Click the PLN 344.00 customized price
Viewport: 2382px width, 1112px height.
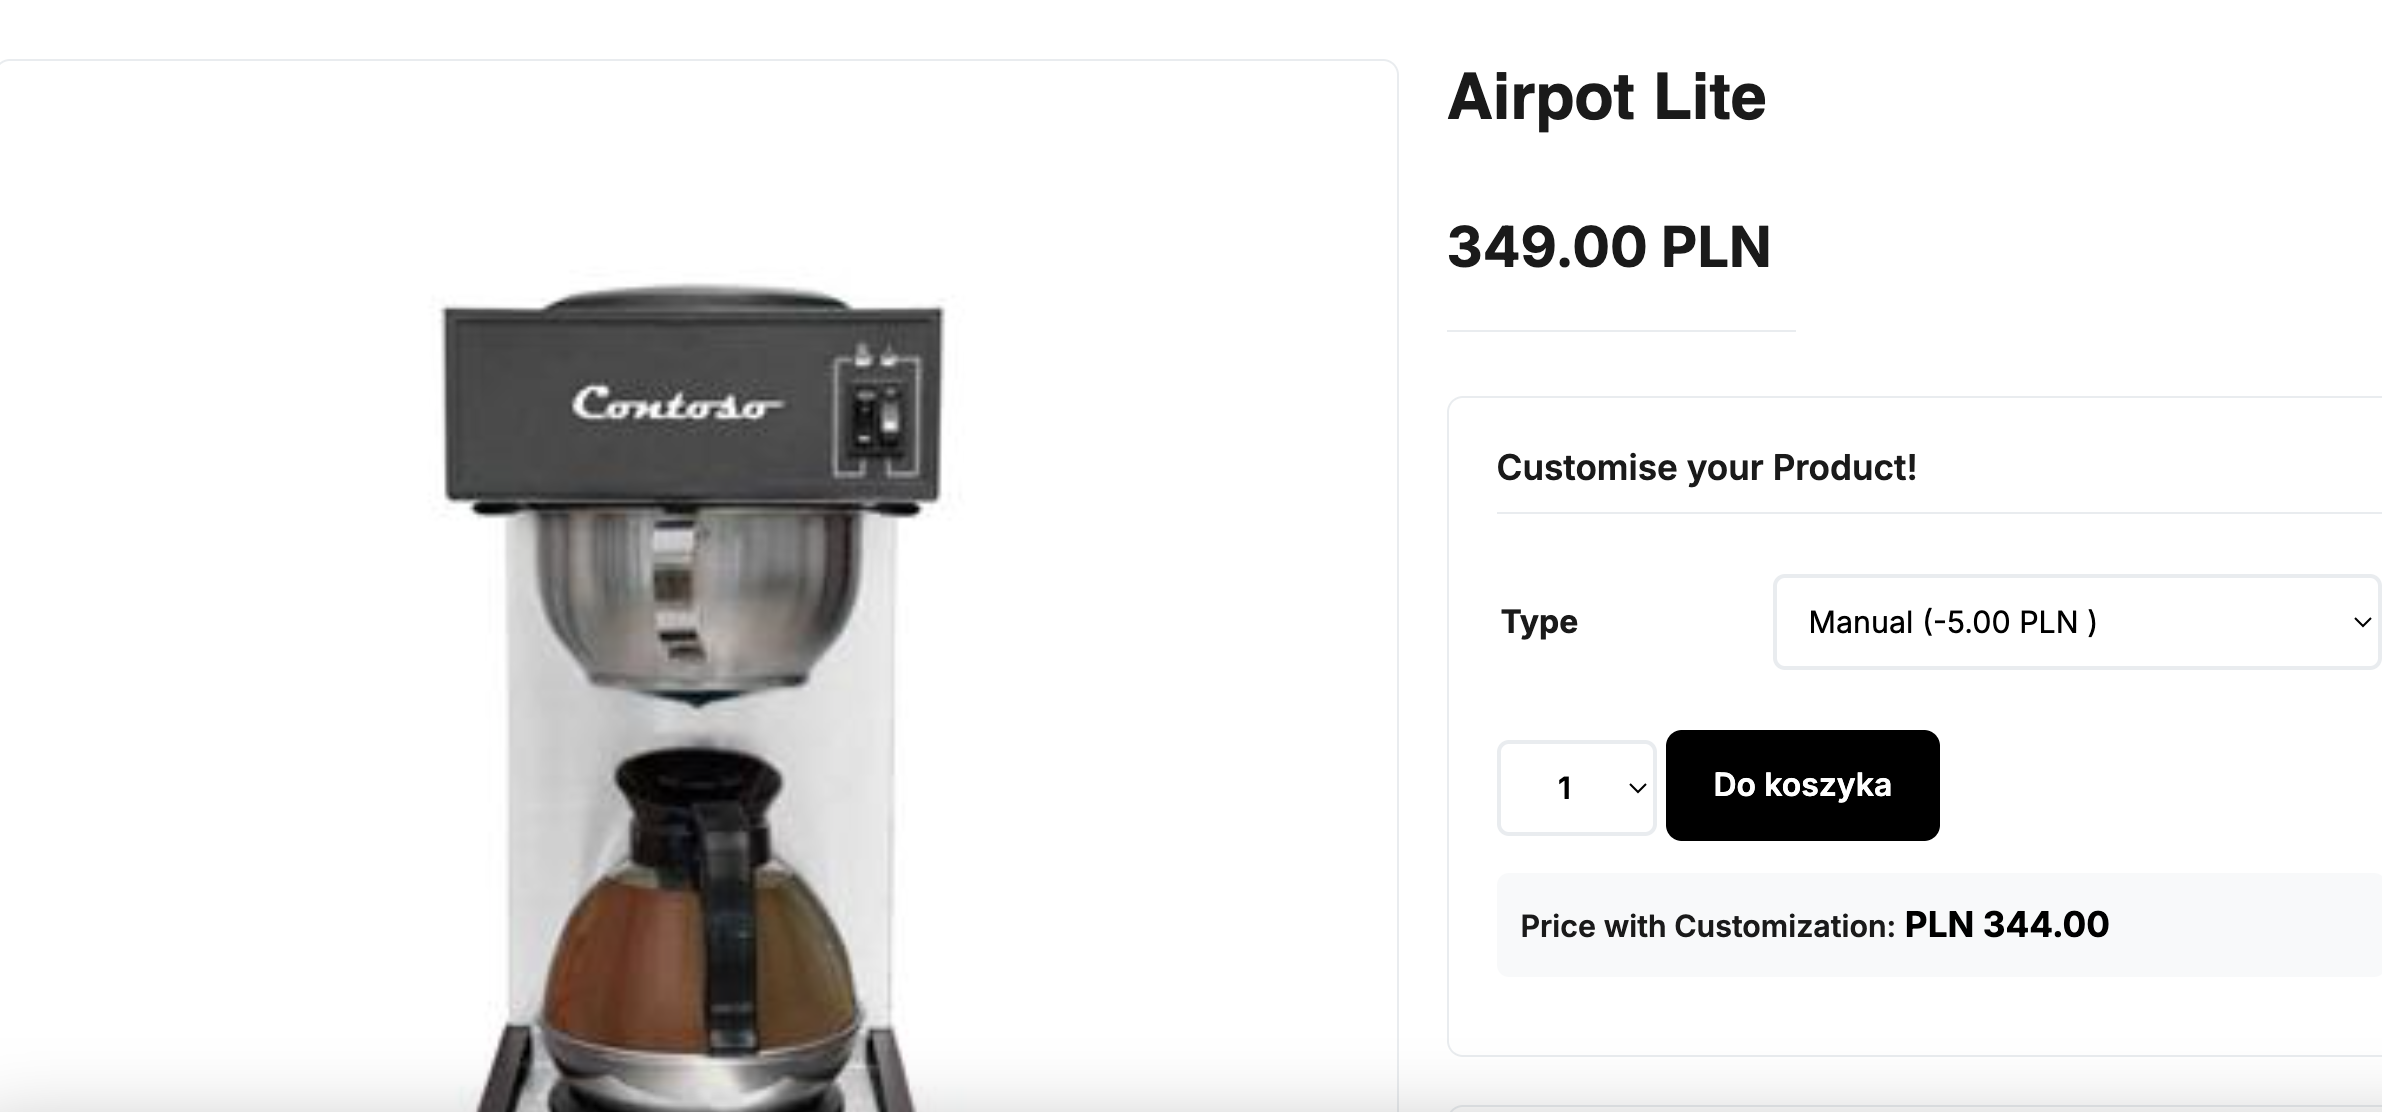click(2006, 925)
